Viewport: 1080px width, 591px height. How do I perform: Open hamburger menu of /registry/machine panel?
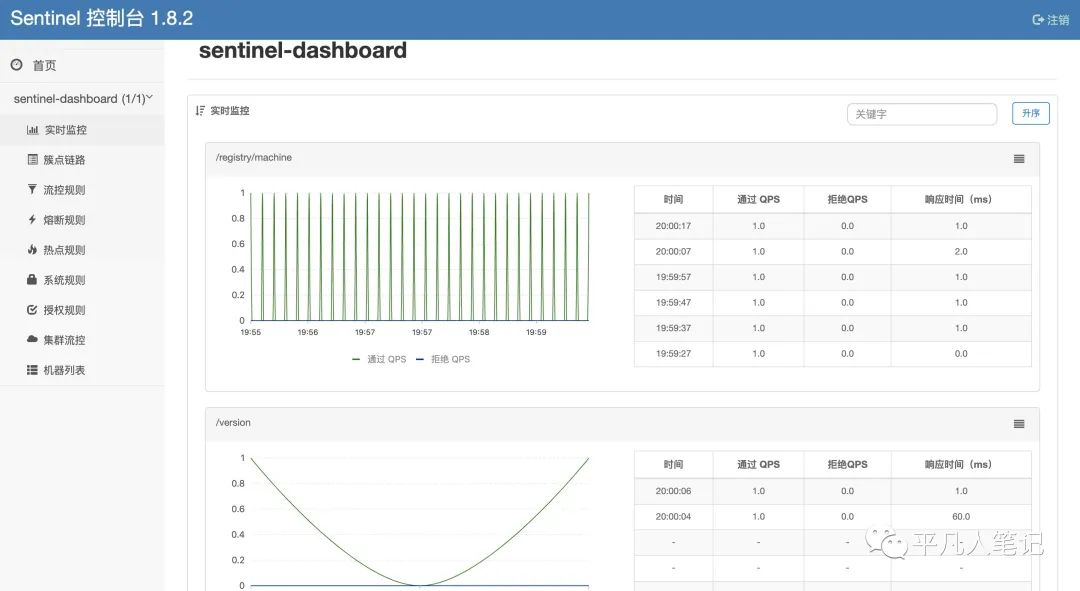1019,158
